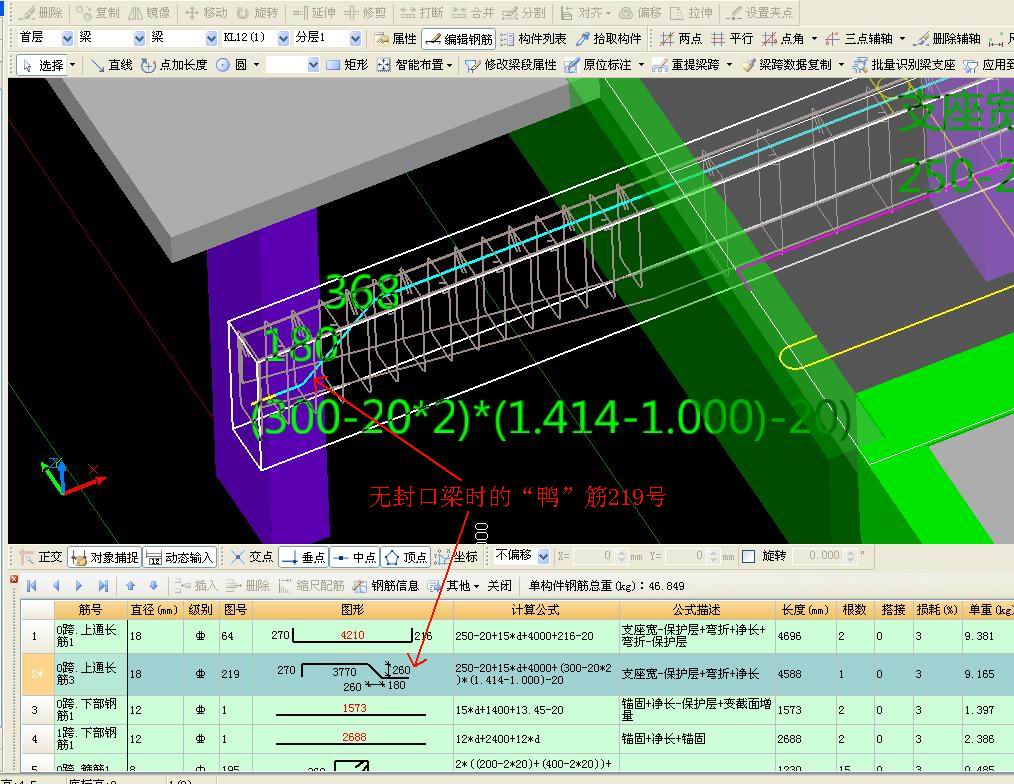Click the 合并 (merge) tool
The width and height of the screenshot is (1014, 784).
coord(473,13)
